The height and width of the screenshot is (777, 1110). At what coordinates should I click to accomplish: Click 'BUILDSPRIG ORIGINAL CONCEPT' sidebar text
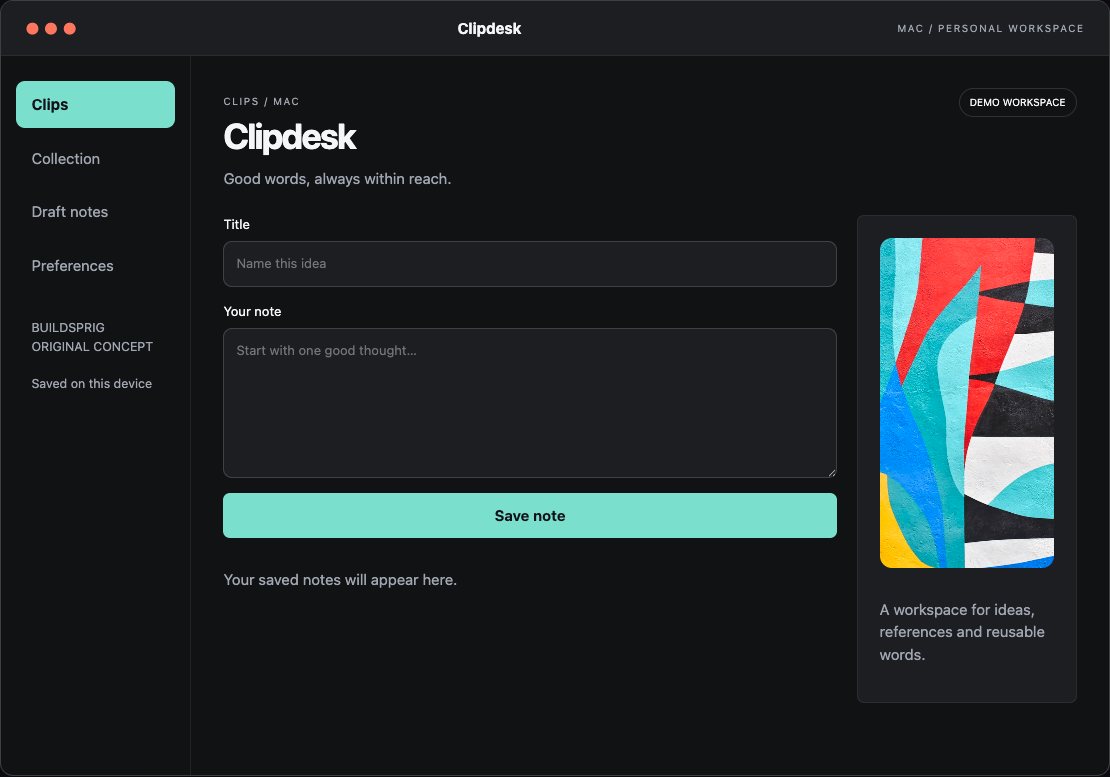coord(92,337)
